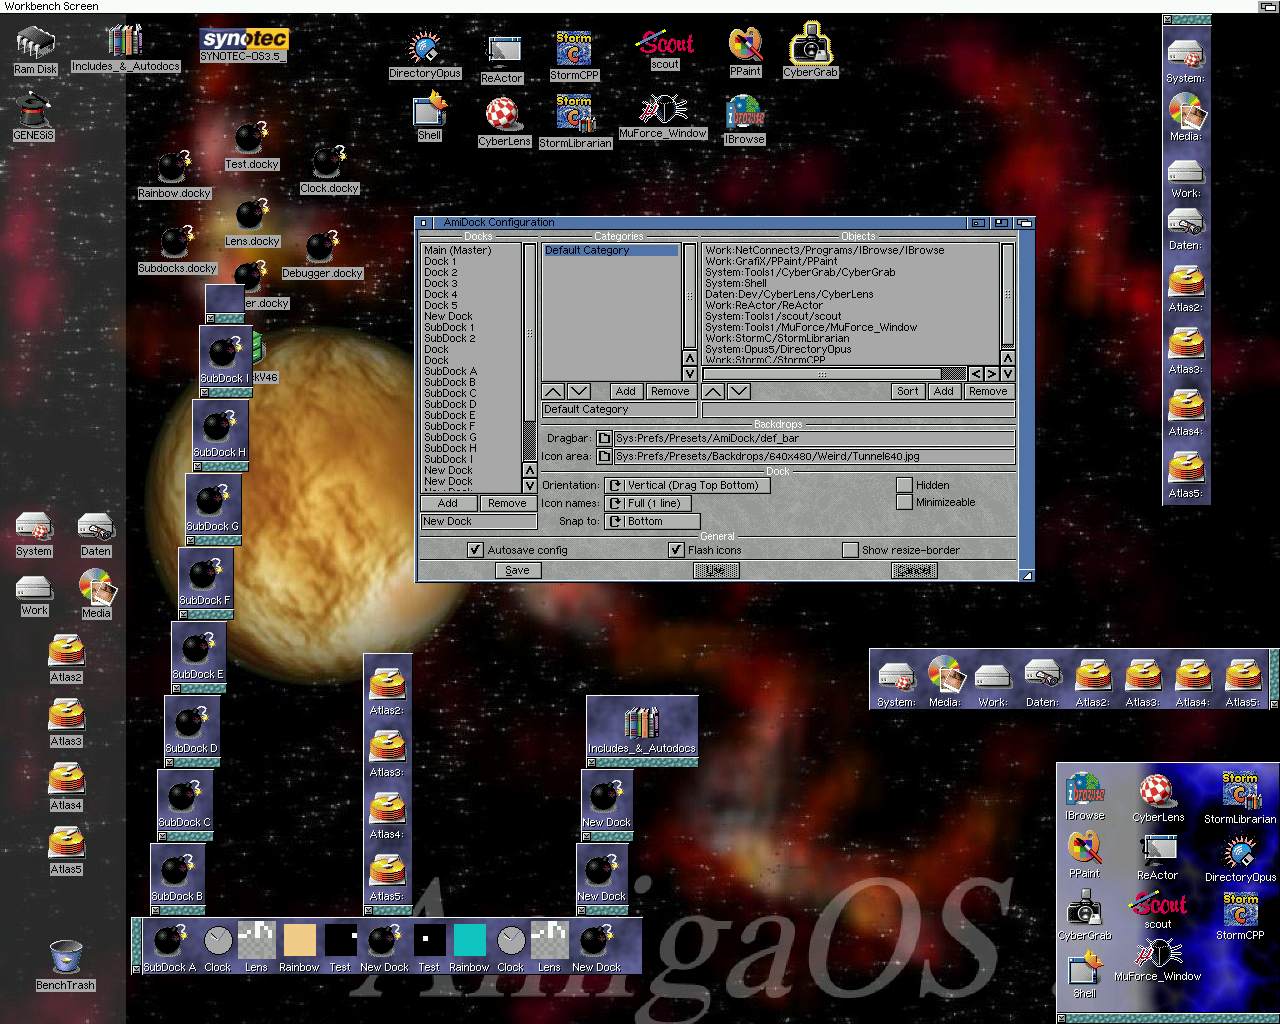Disable the Autosave config checkbox
Image resolution: width=1280 pixels, height=1024 pixels.
475,550
